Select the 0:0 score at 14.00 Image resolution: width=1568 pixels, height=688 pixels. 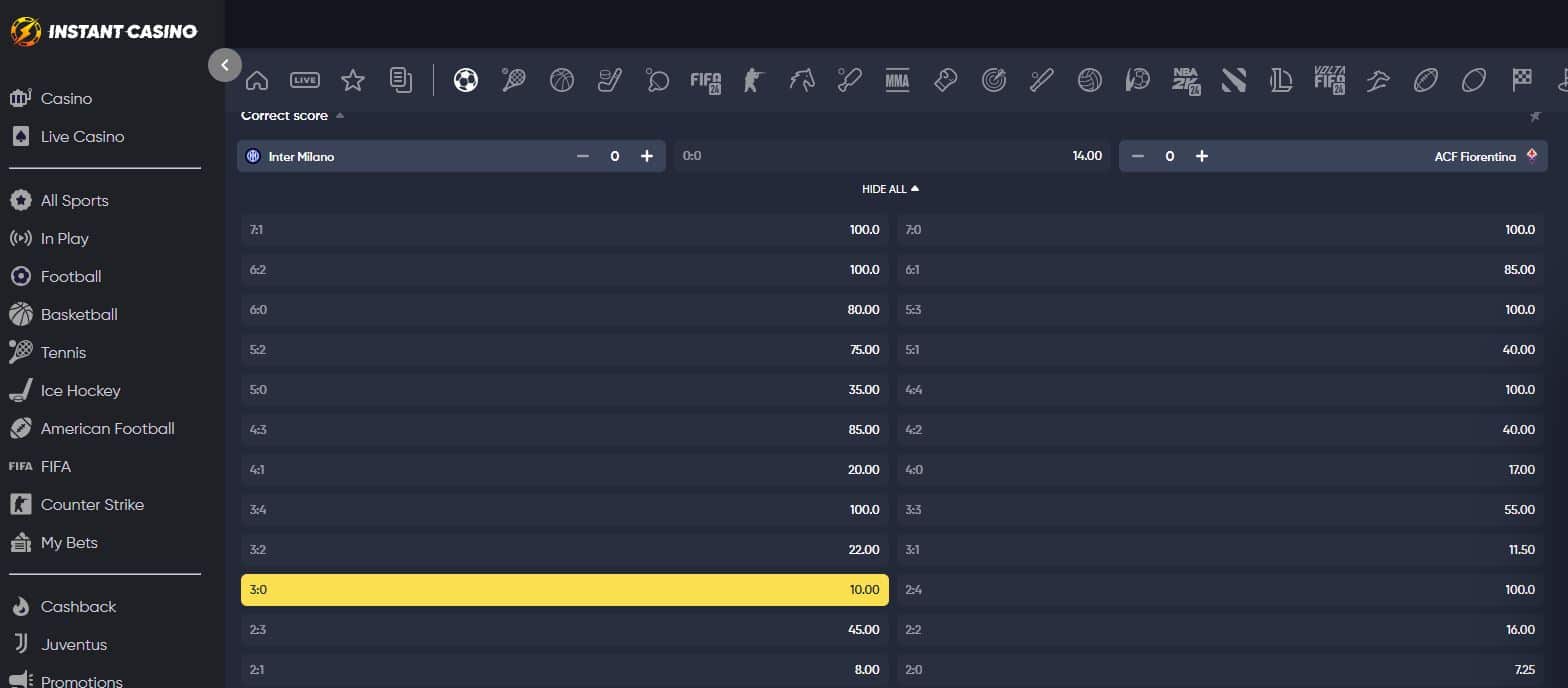point(892,156)
